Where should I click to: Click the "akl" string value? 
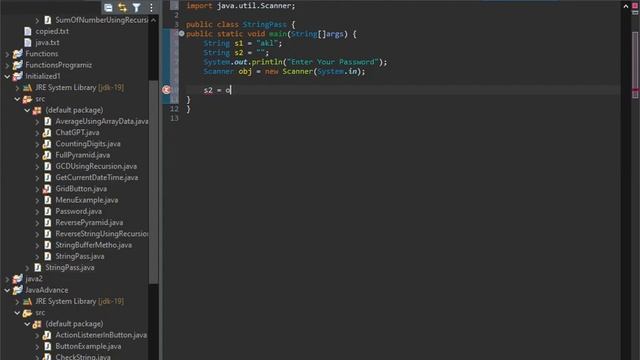click(x=267, y=43)
